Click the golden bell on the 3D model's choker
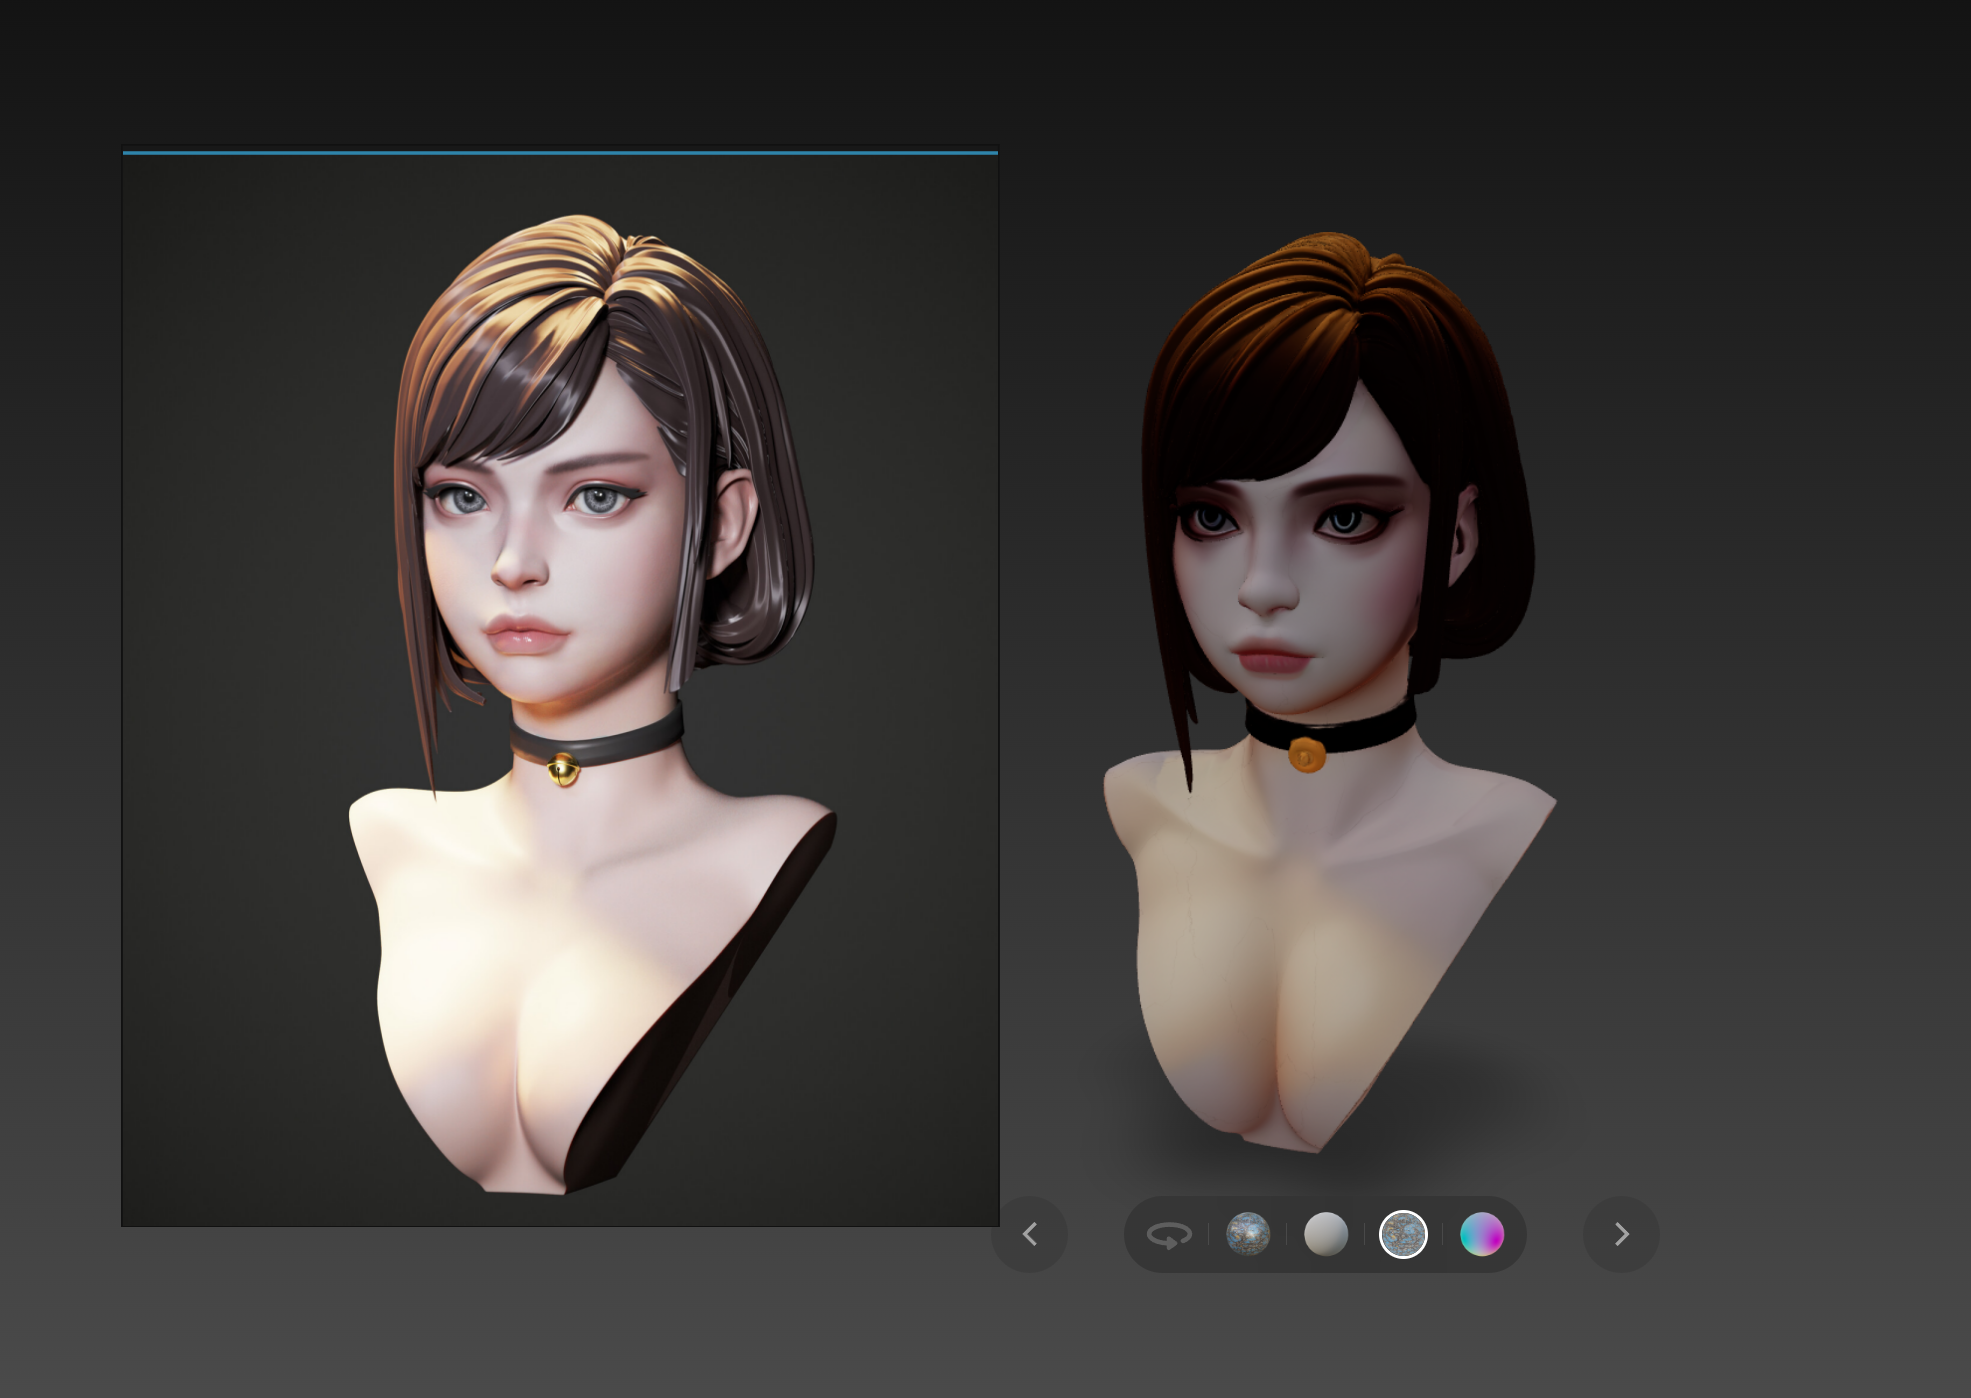 click(x=1306, y=754)
